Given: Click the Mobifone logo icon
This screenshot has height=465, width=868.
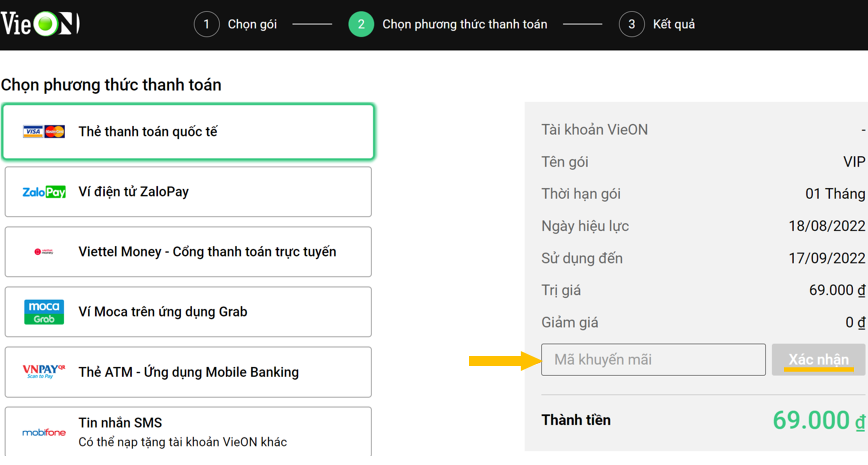Looking at the screenshot, I should (x=44, y=432).
